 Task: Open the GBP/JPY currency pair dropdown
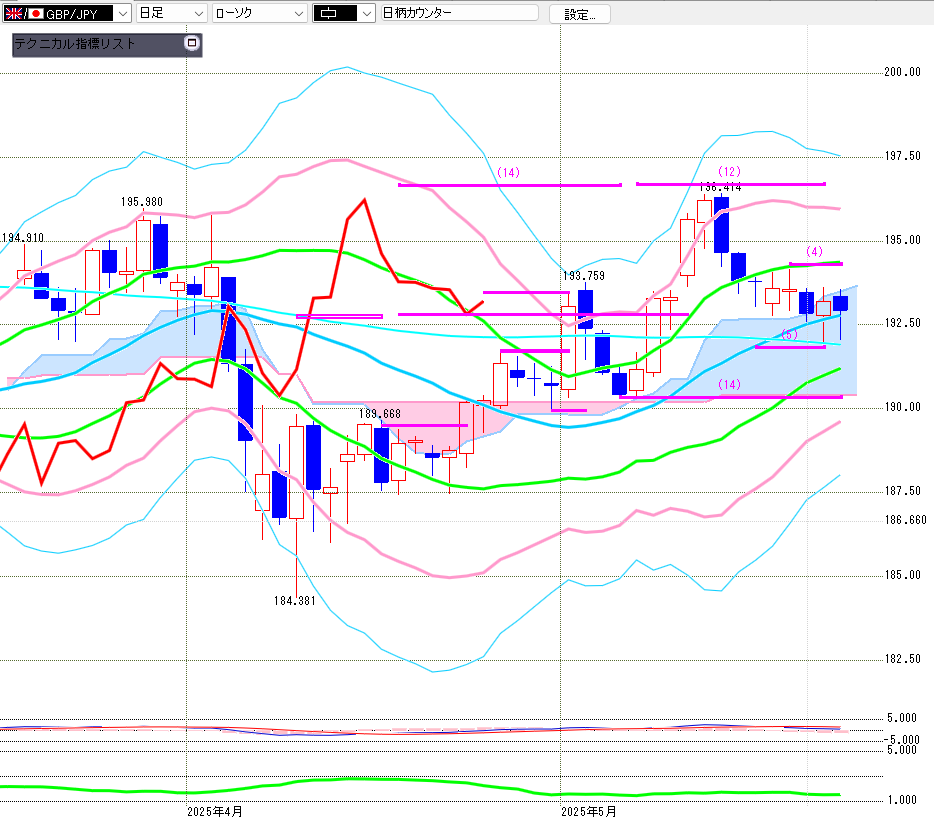point(66,13)
